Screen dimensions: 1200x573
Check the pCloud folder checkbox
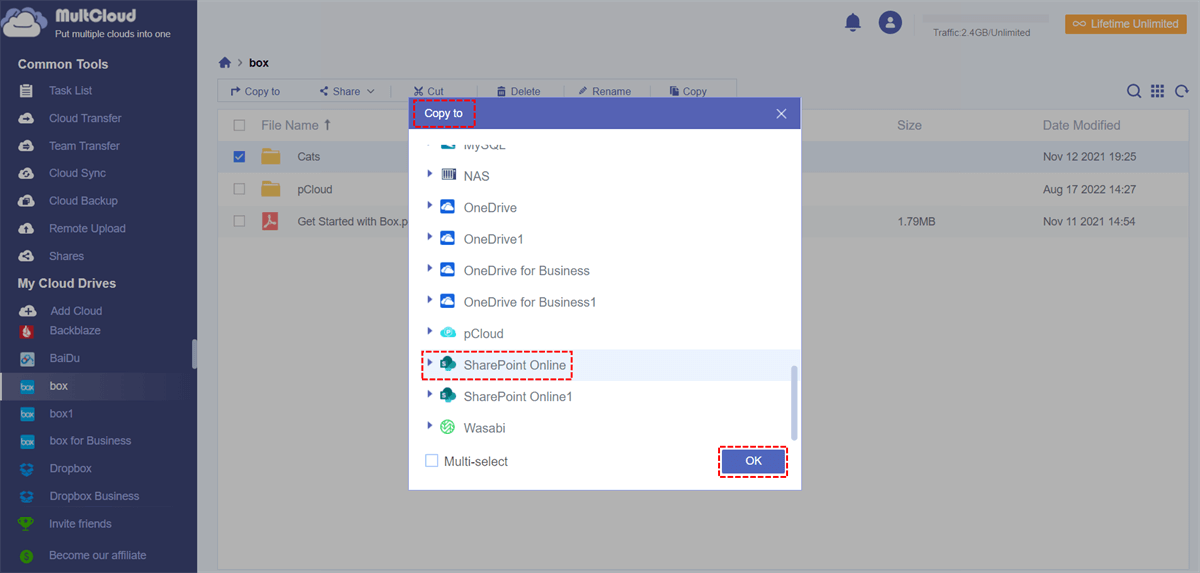tap(239, 189)
